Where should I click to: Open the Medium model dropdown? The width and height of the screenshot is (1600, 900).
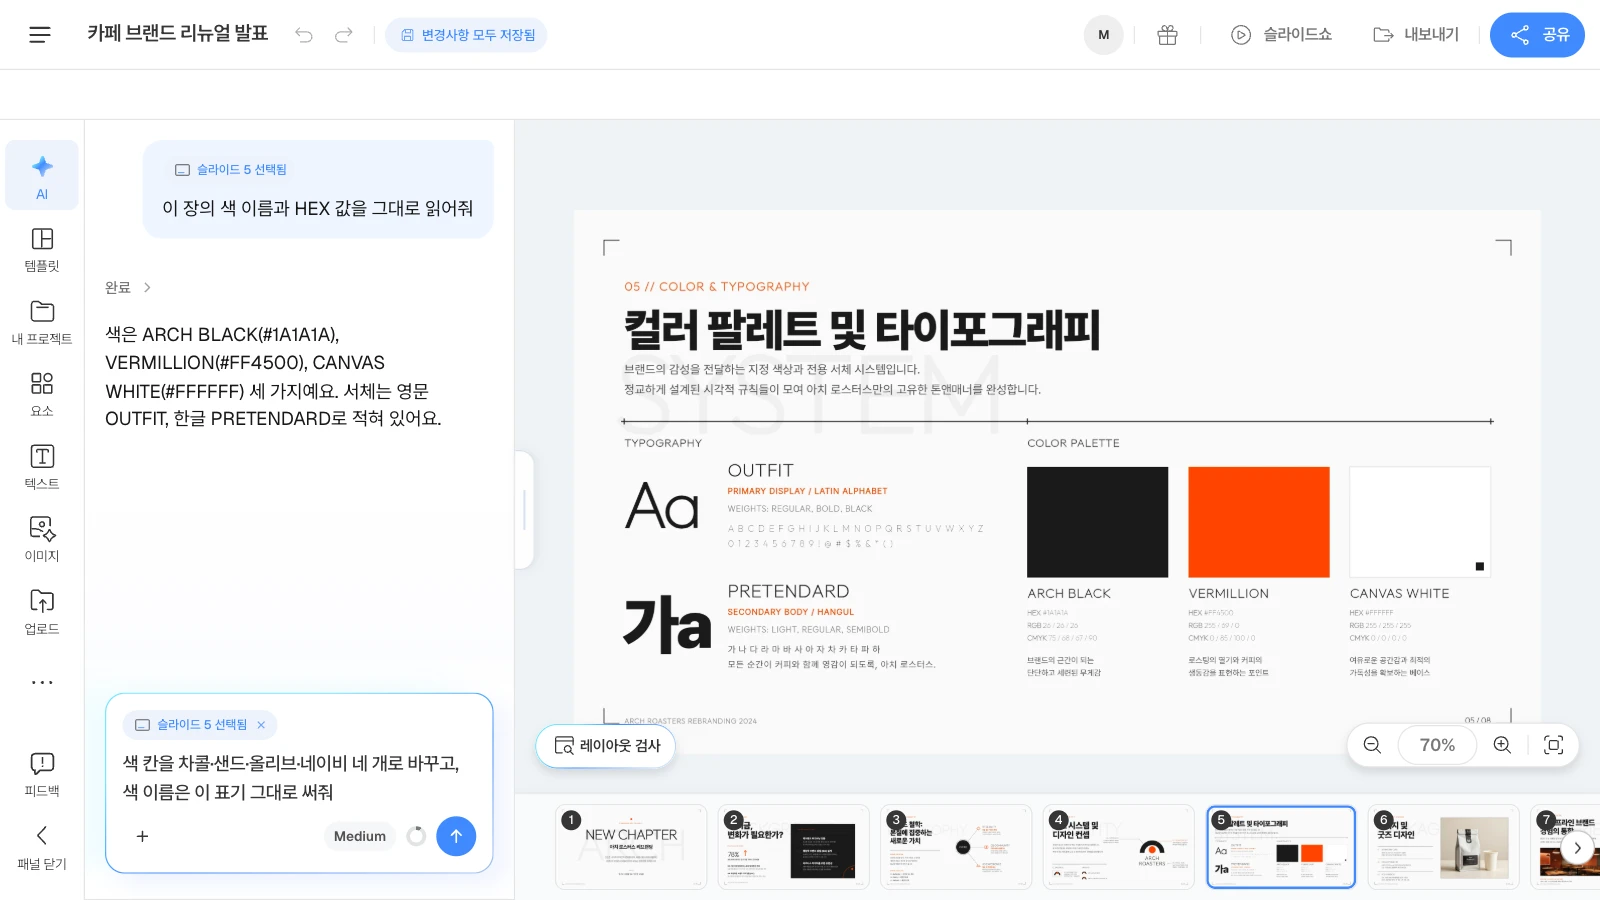tap(359, 836)
